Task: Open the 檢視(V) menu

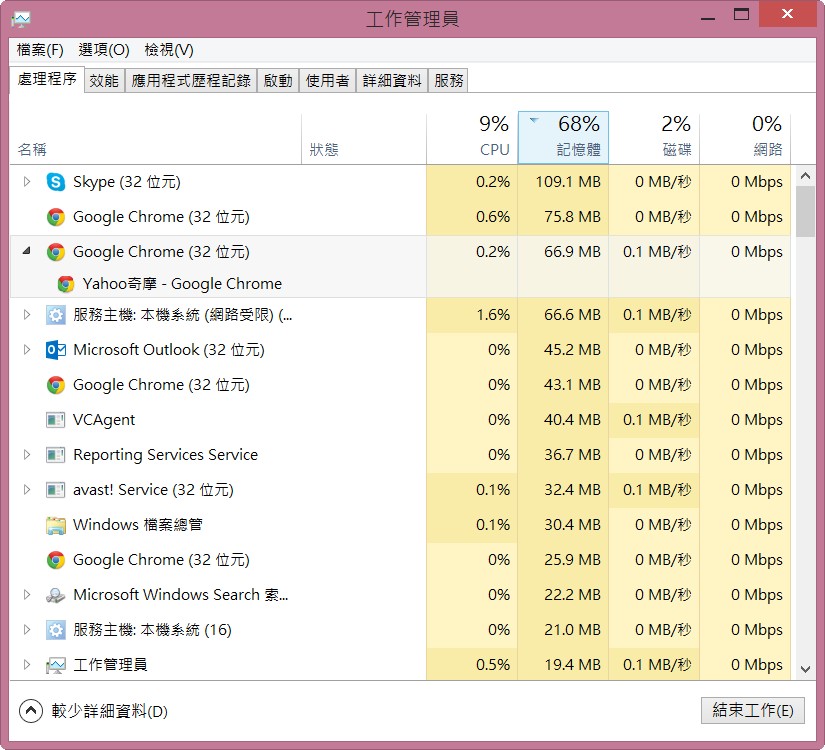Action: 169,50
